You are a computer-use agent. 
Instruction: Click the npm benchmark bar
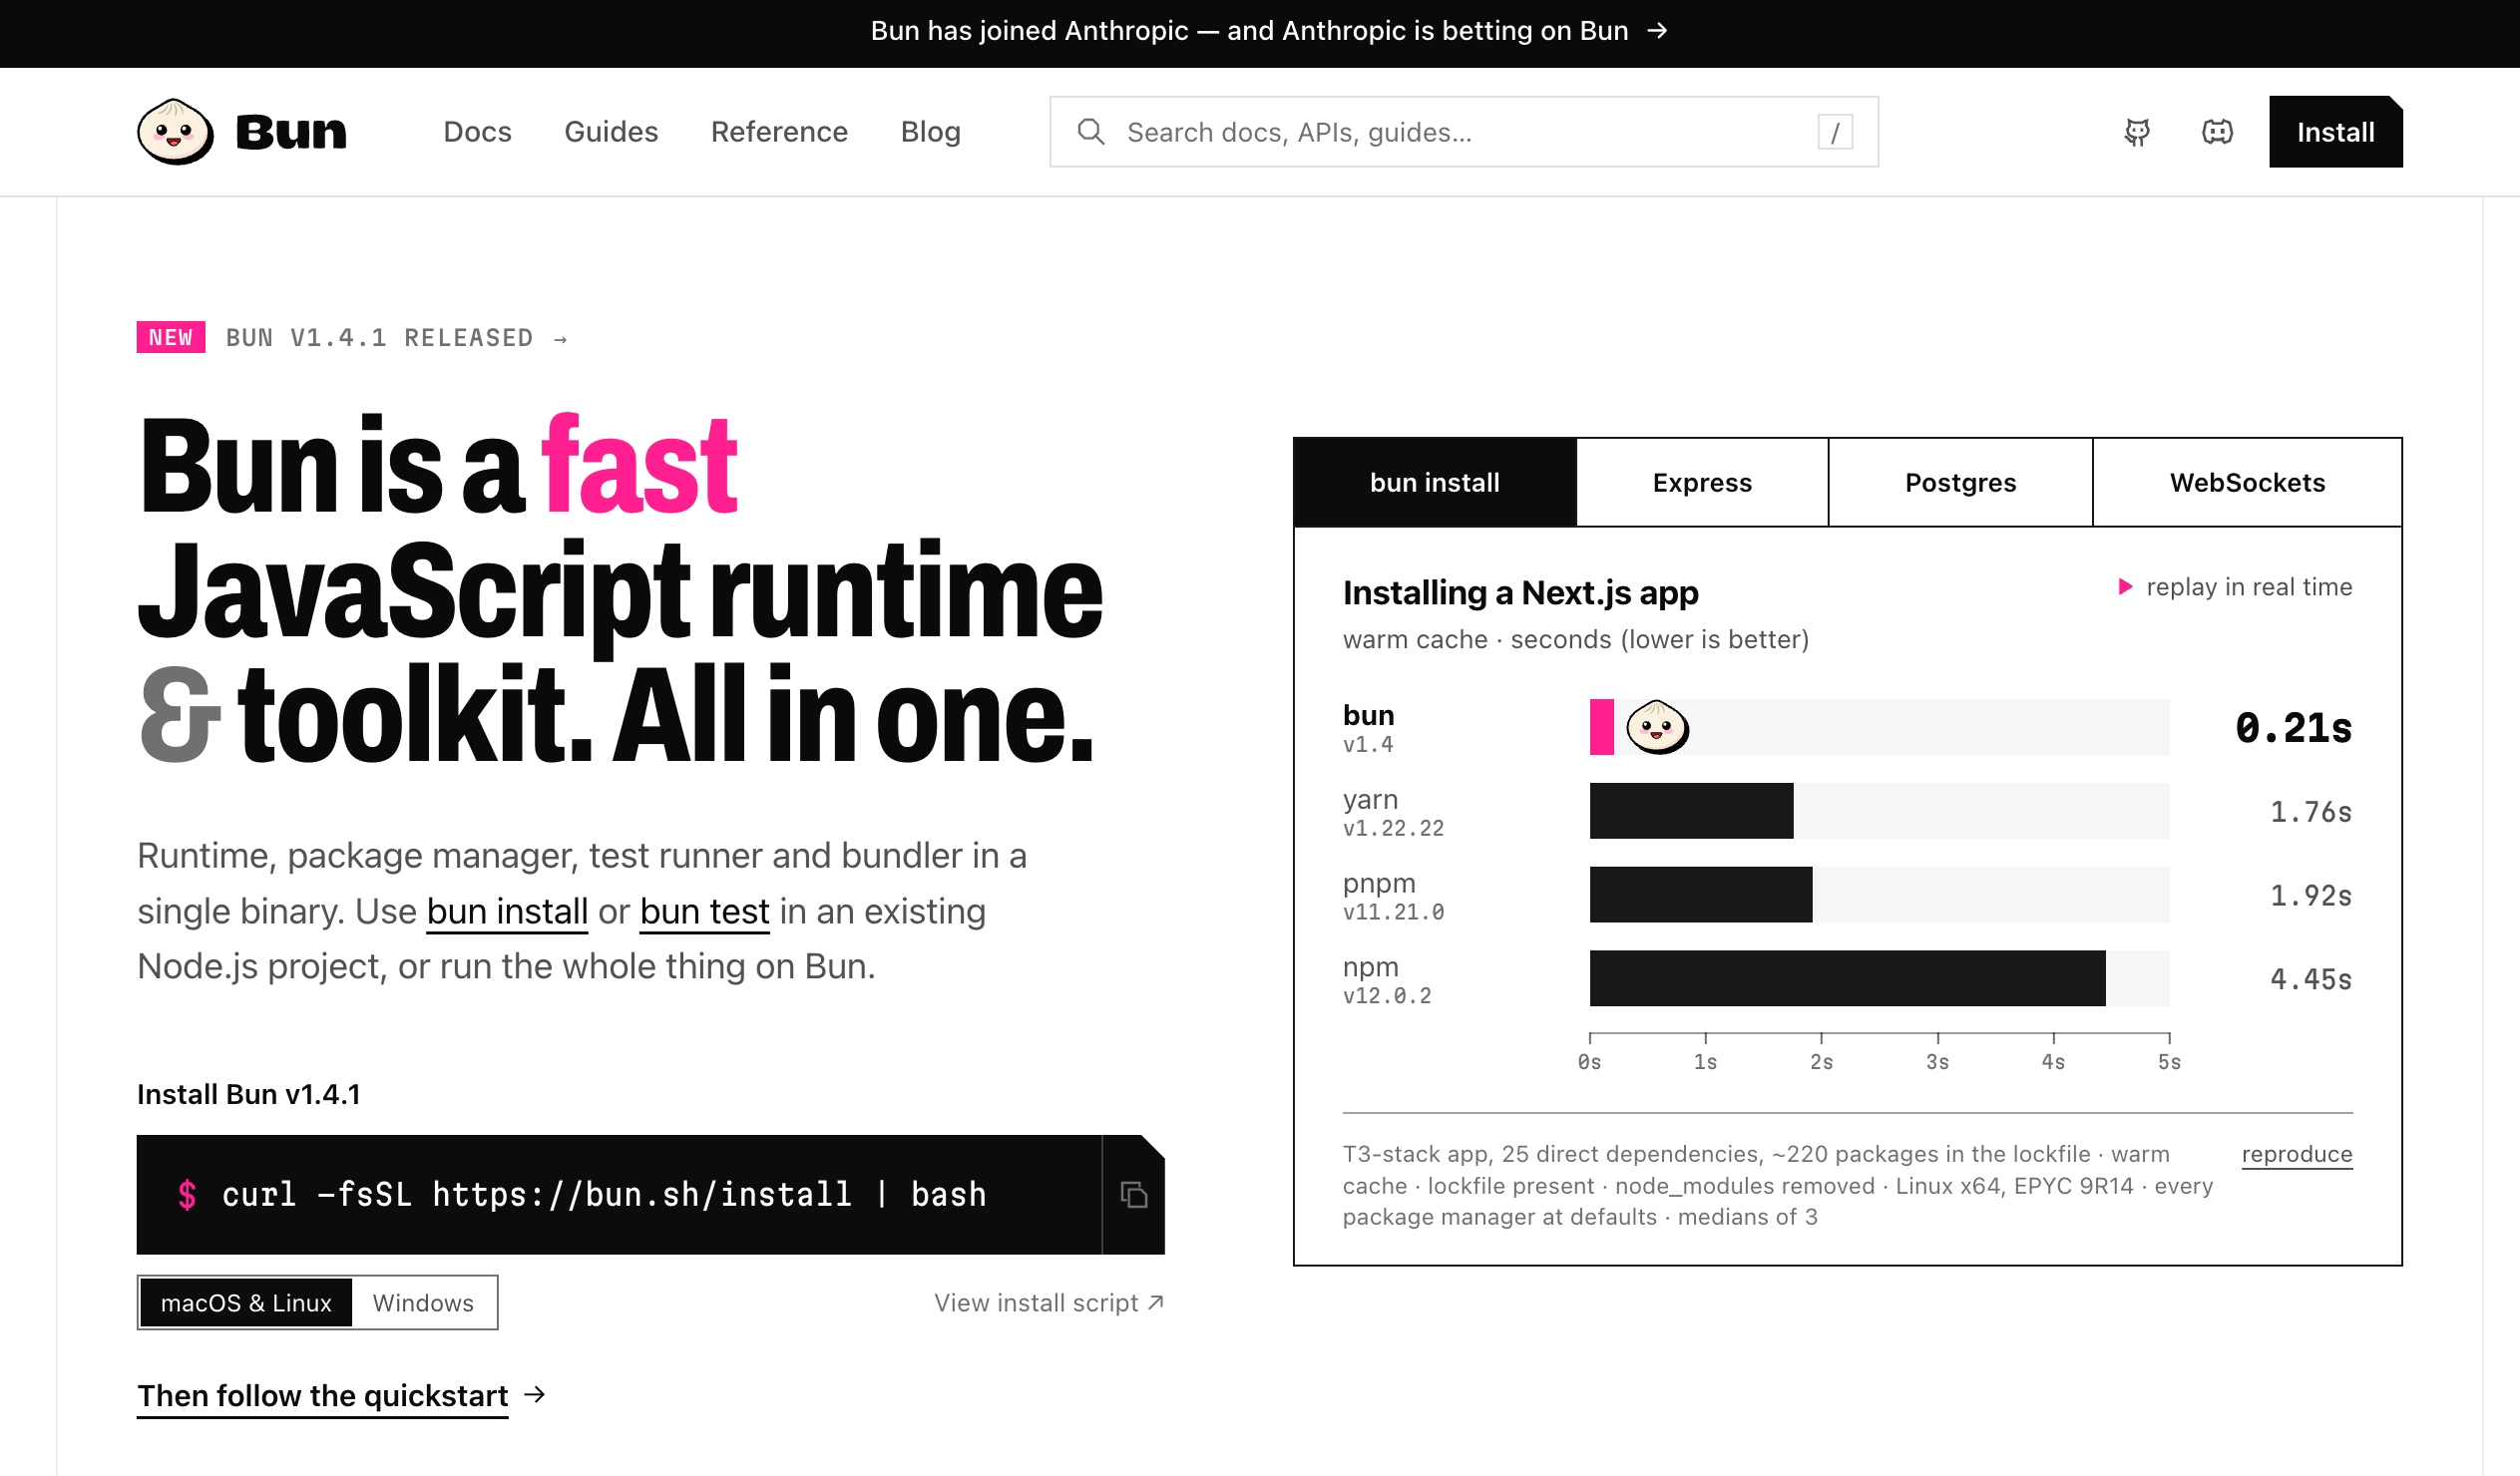pos(1847,978)
